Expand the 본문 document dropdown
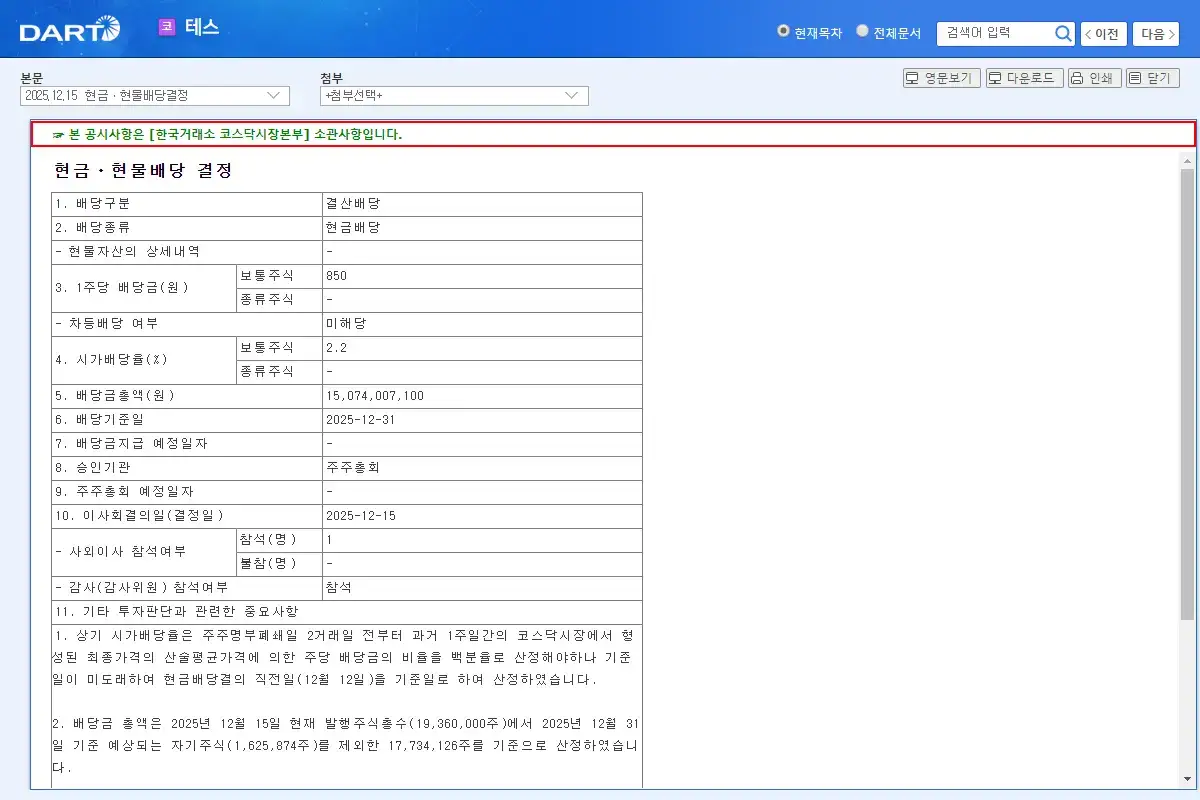The height and width of the screenshot is (800, 1200). [155, 95]
